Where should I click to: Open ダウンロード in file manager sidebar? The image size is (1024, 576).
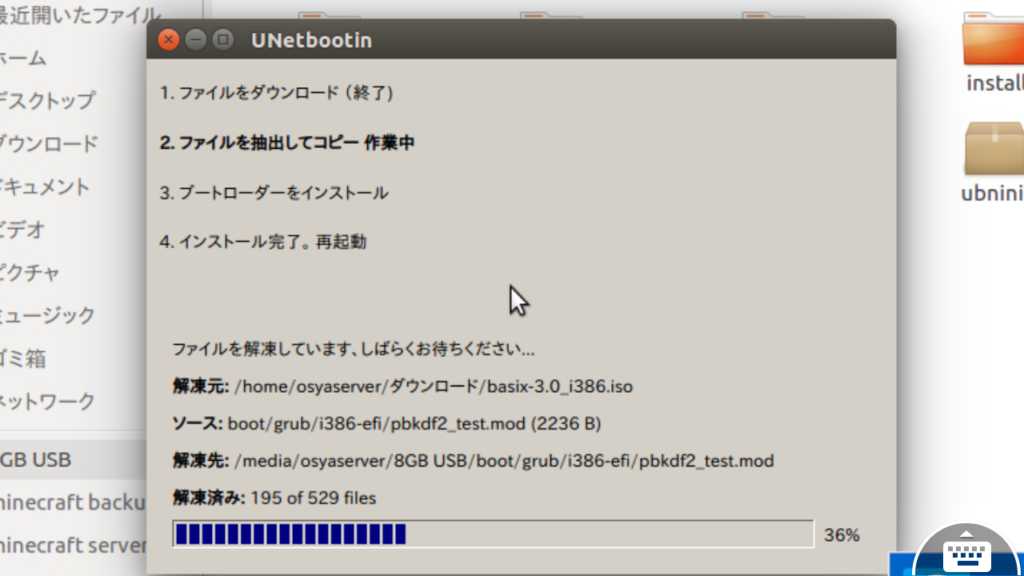tap(49, 144)
